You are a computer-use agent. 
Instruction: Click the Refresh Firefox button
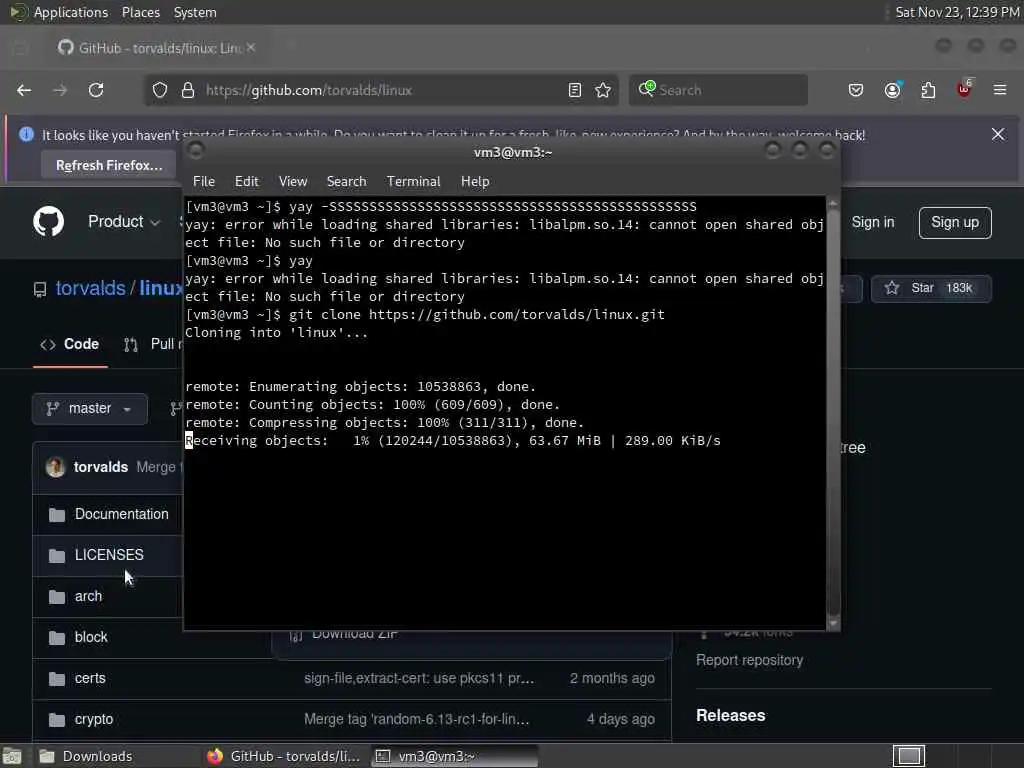pyautogui.click(x=108, y=165)
